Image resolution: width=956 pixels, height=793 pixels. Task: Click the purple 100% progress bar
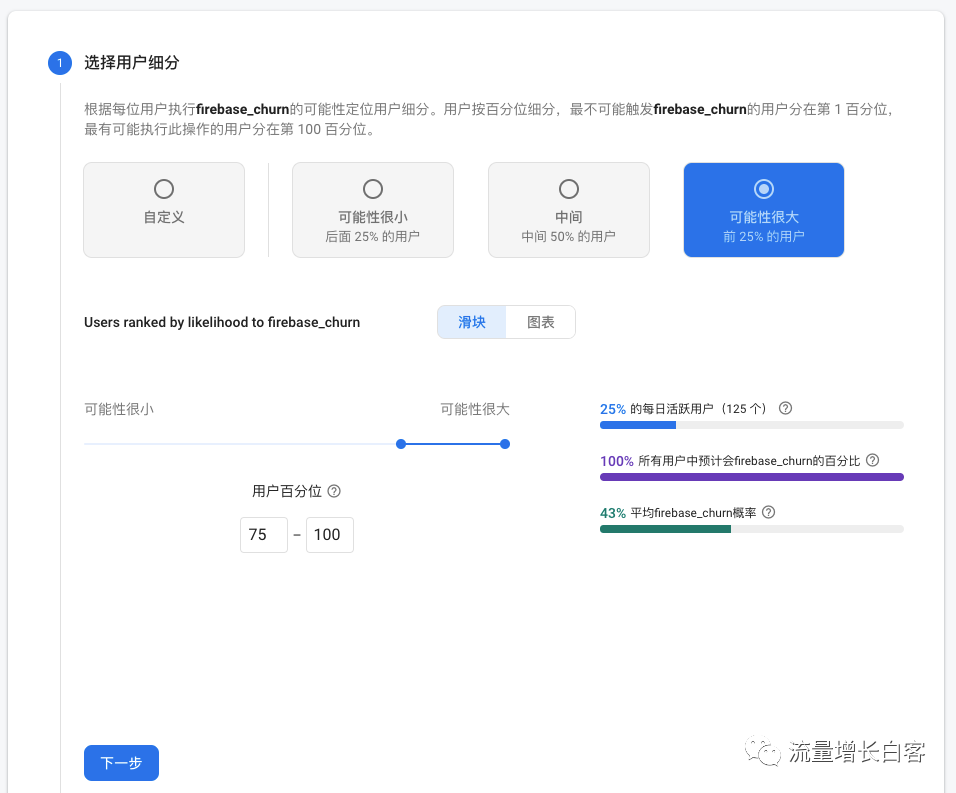[752, 477]
